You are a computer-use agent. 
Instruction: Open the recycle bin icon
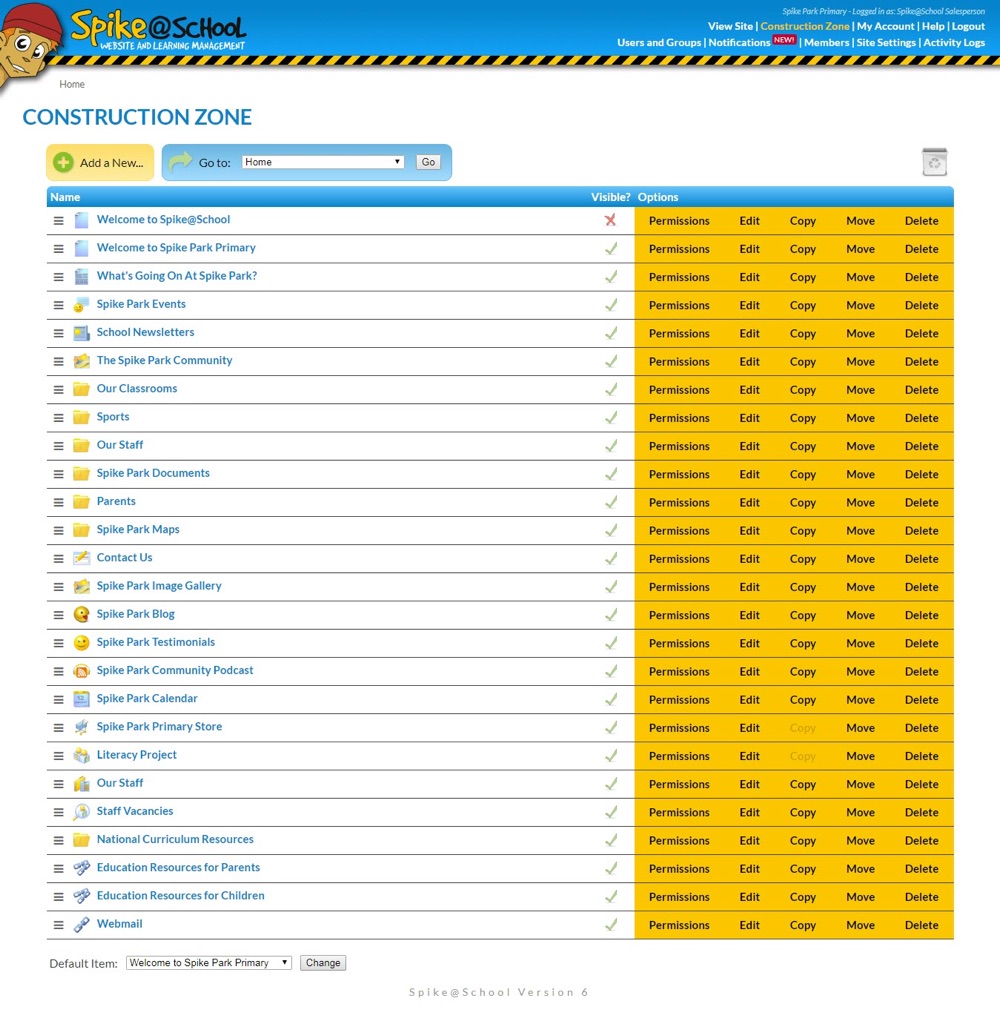(x=934, y=162)
